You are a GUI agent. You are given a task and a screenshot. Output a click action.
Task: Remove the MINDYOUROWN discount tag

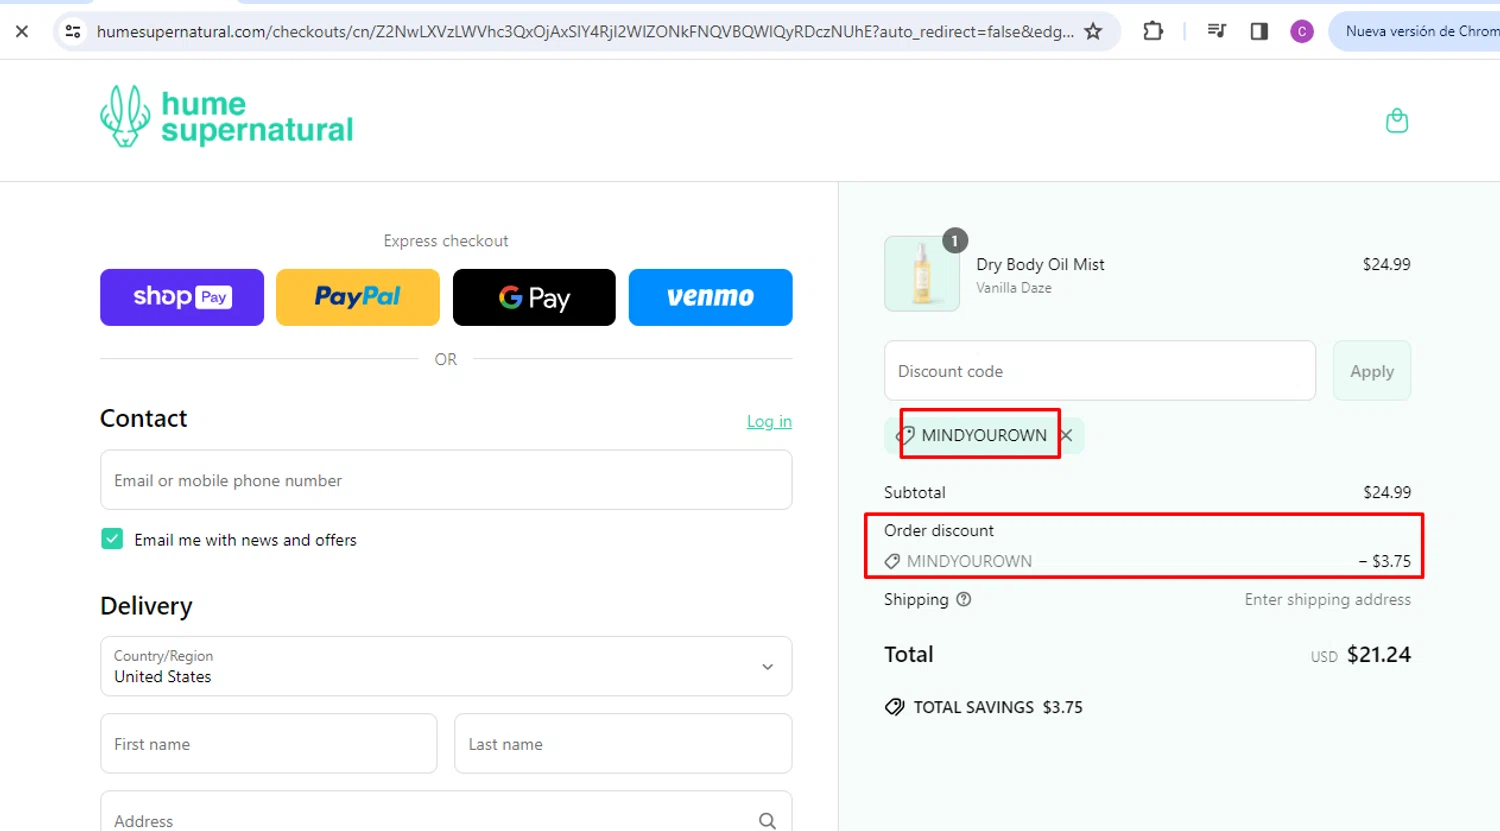(1066, 435)
